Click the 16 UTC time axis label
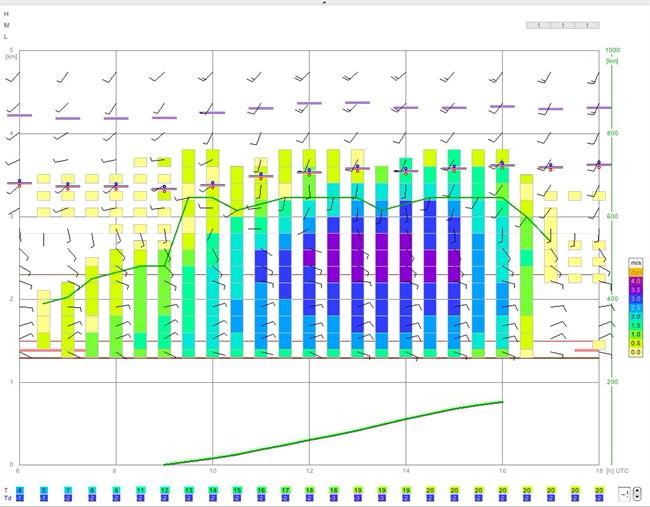 point(502,471)
